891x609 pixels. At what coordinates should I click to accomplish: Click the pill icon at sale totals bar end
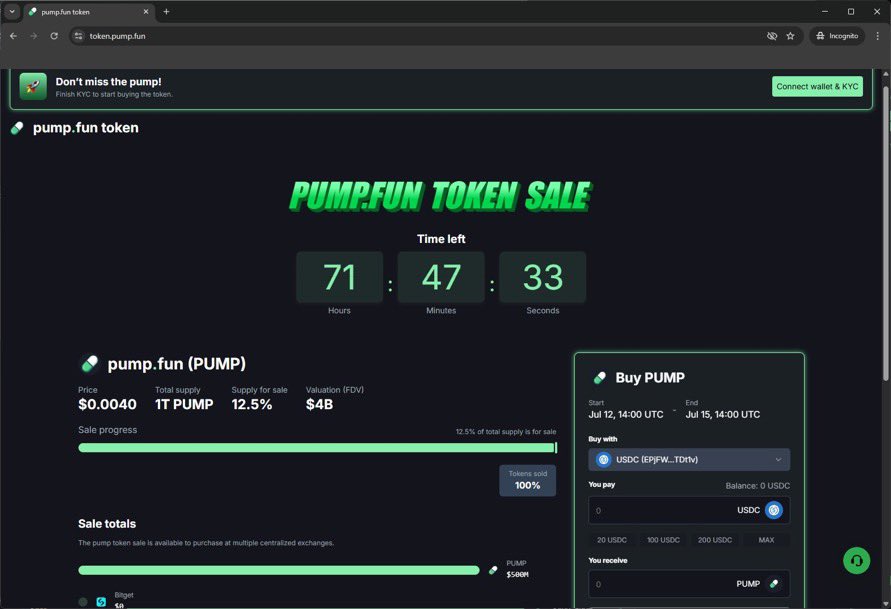493,570
